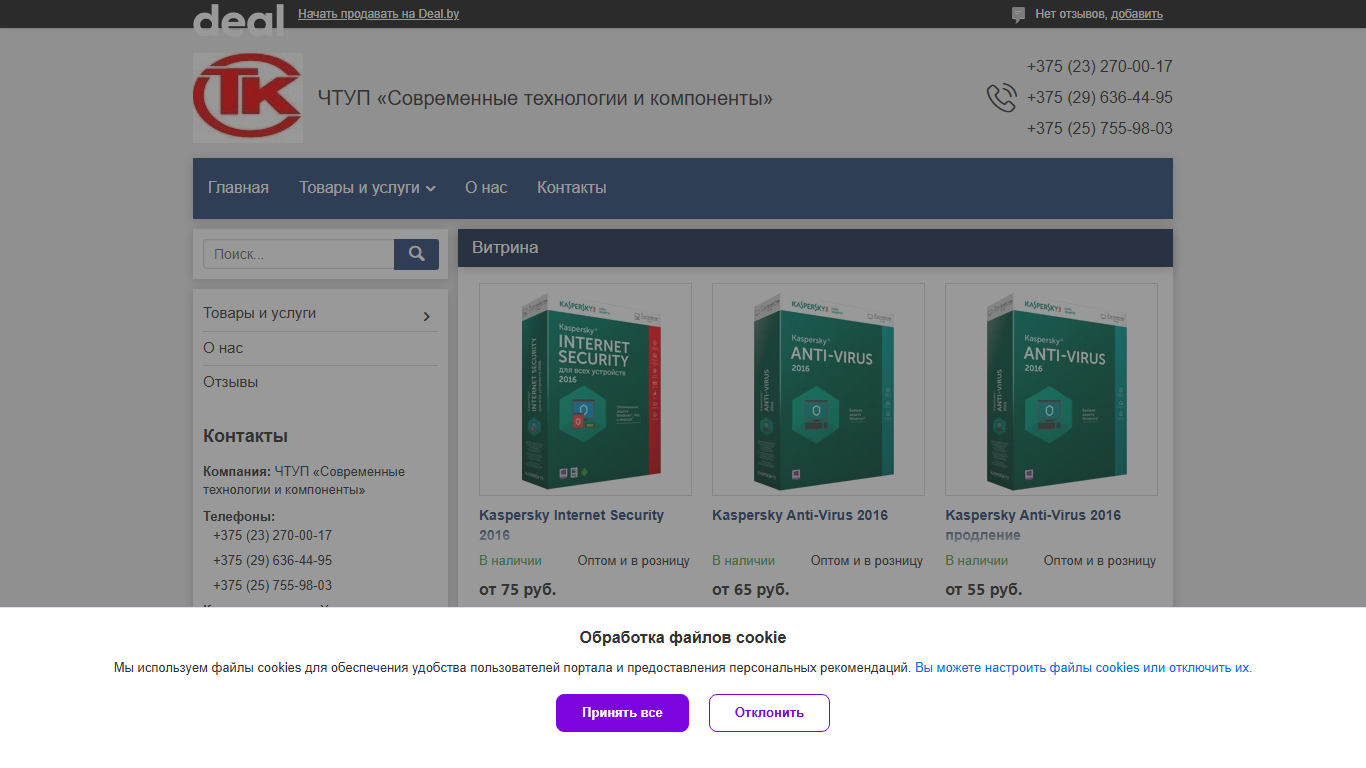Click sidebar phone +375 (29) 636-44-95
Image resolution: width=1366 pixels, height=768 pixels.
click(272, 561)
